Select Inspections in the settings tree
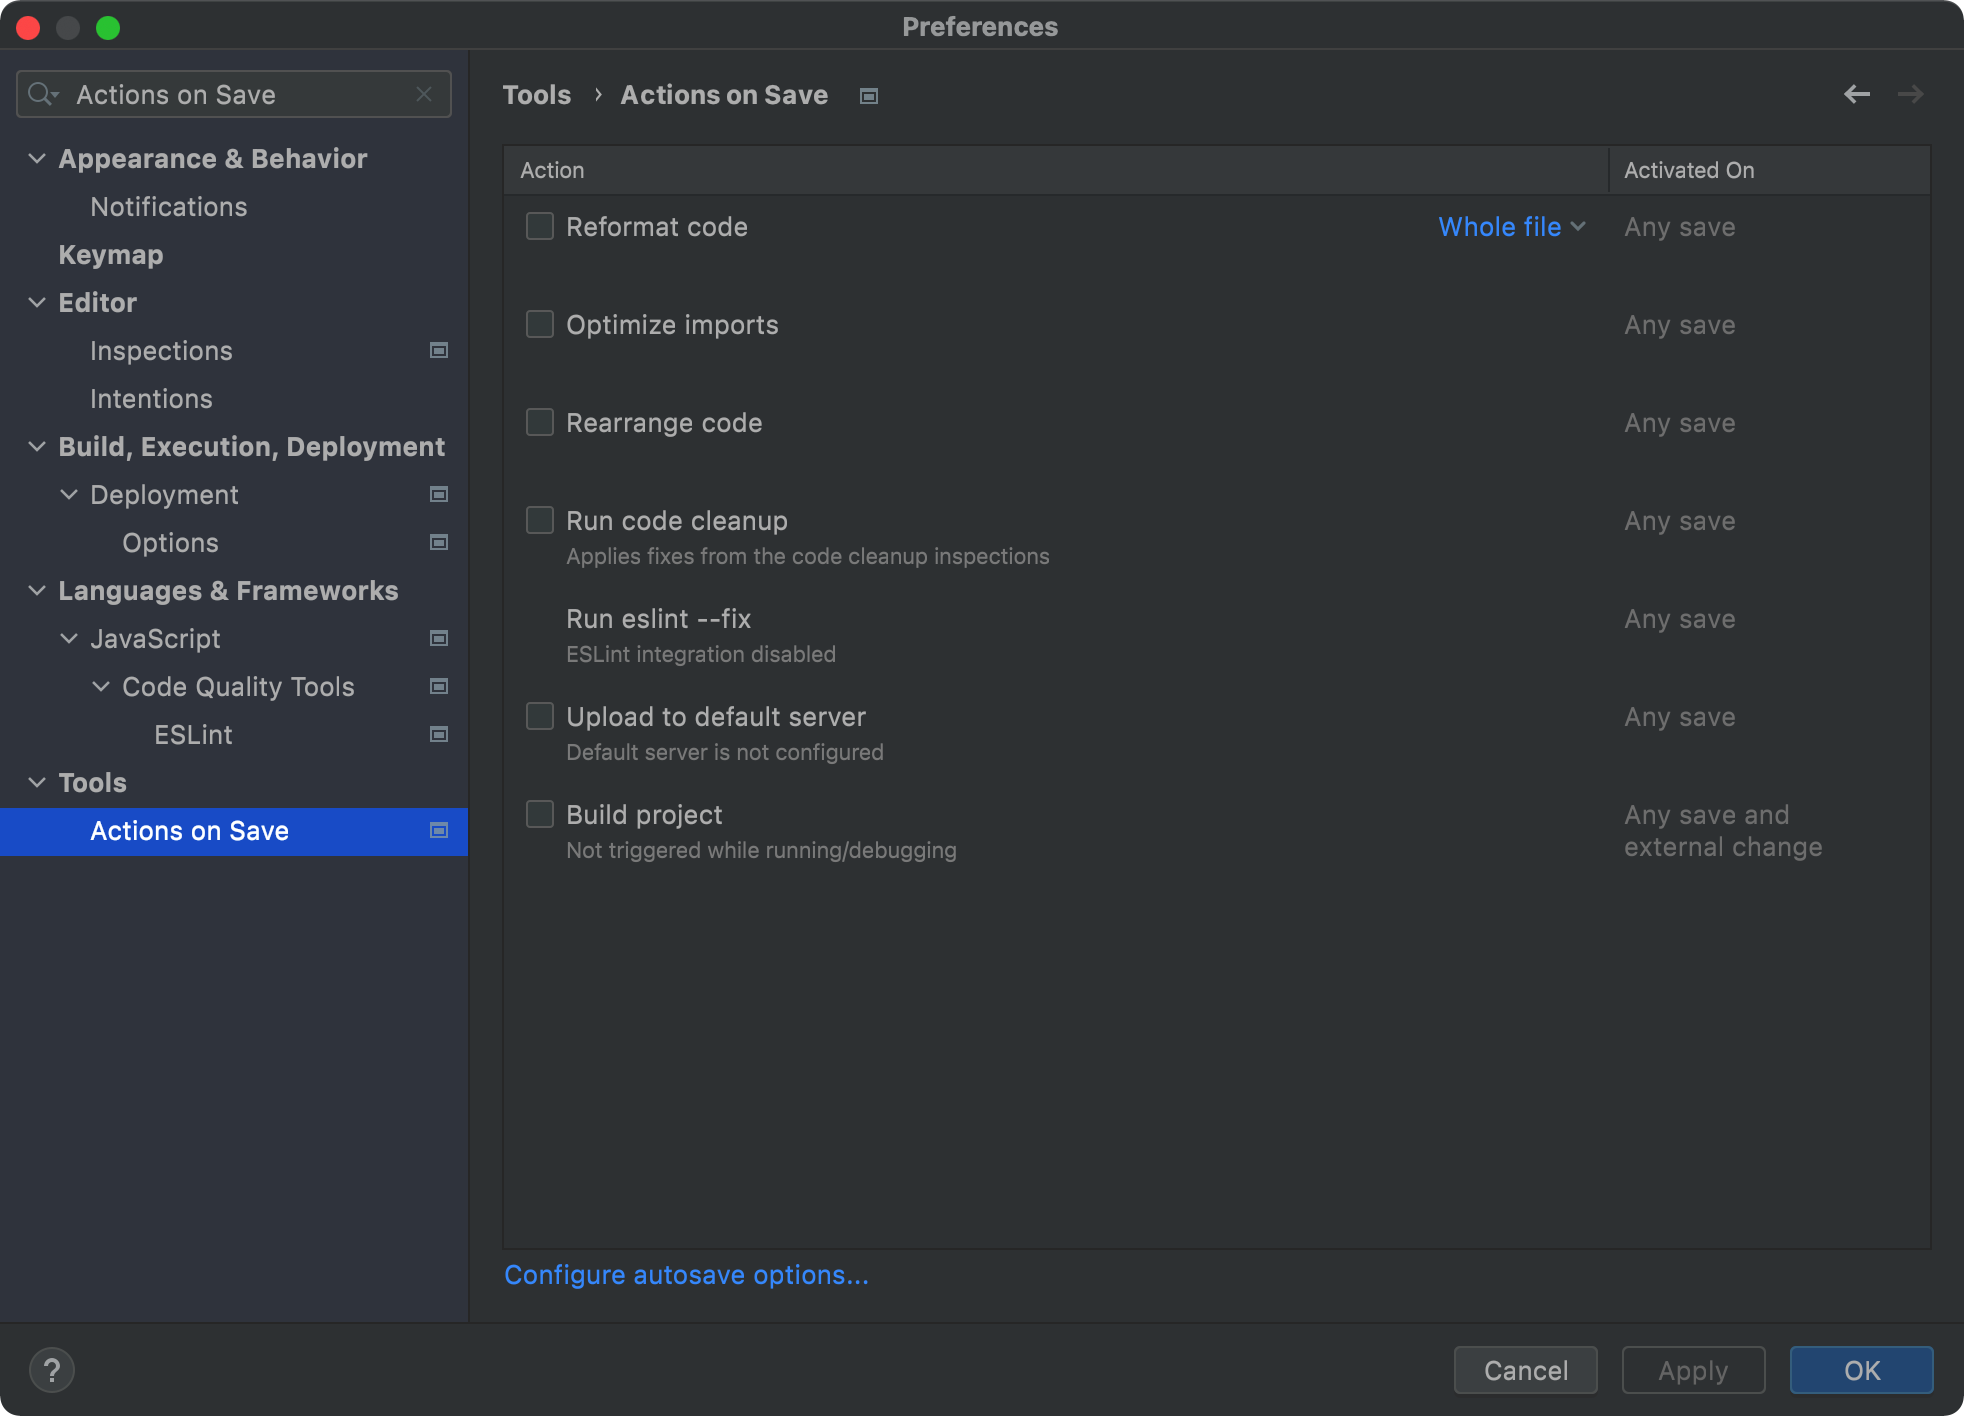Image resolution: width=1964 pixels, height=1416 pixels. pos(234,350)
